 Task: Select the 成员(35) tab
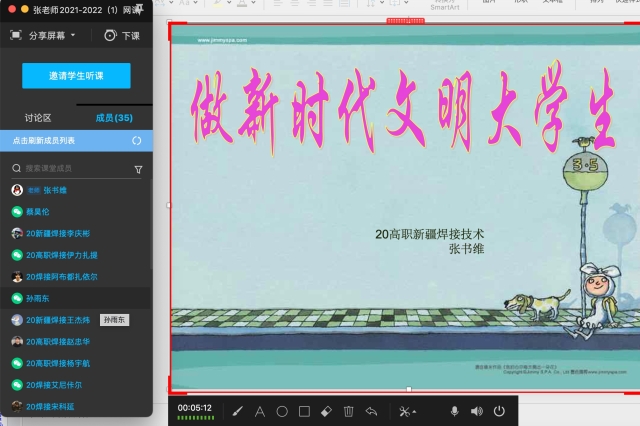click(114, 118)
